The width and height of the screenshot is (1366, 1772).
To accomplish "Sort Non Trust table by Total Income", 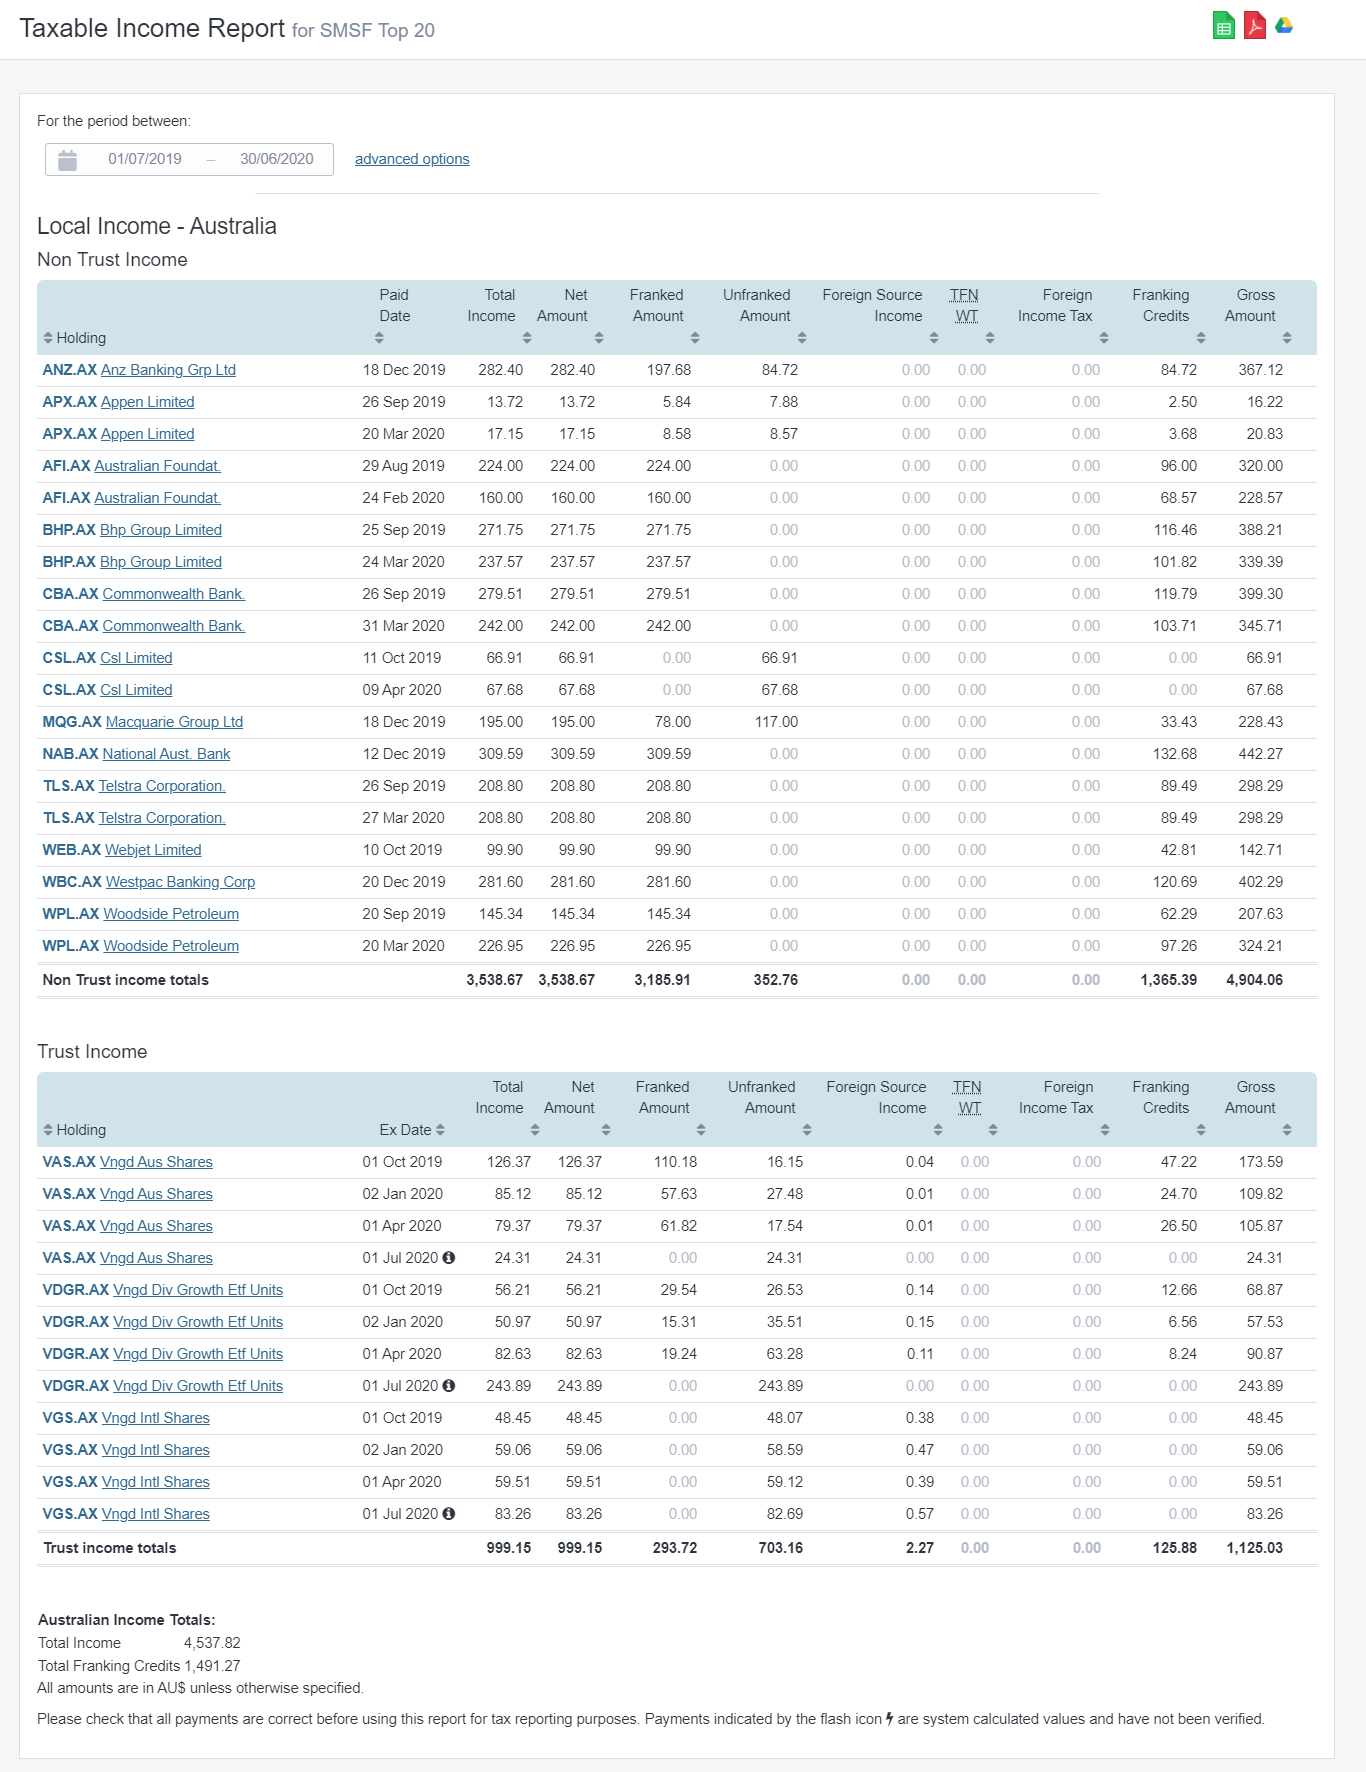I will (x=527, y=338).
